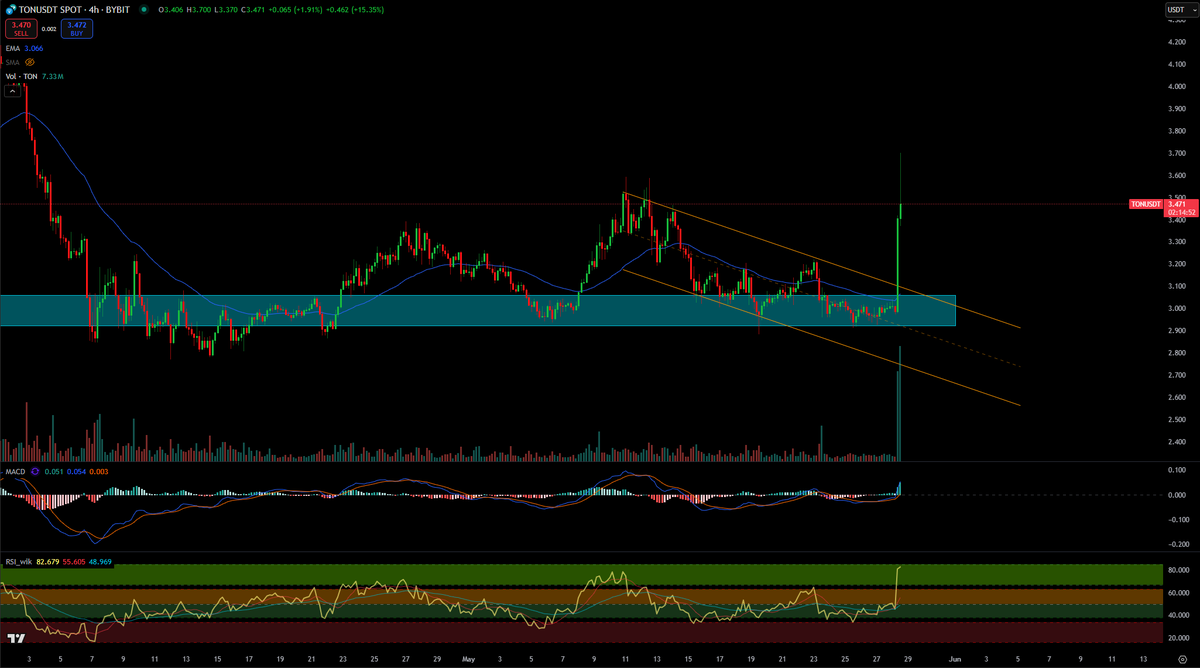Select the Vol · TON indicator legend
Image resolution: width=1200 pixels, height=668 pixels.
pyautogui.click(x=24, y=77)
